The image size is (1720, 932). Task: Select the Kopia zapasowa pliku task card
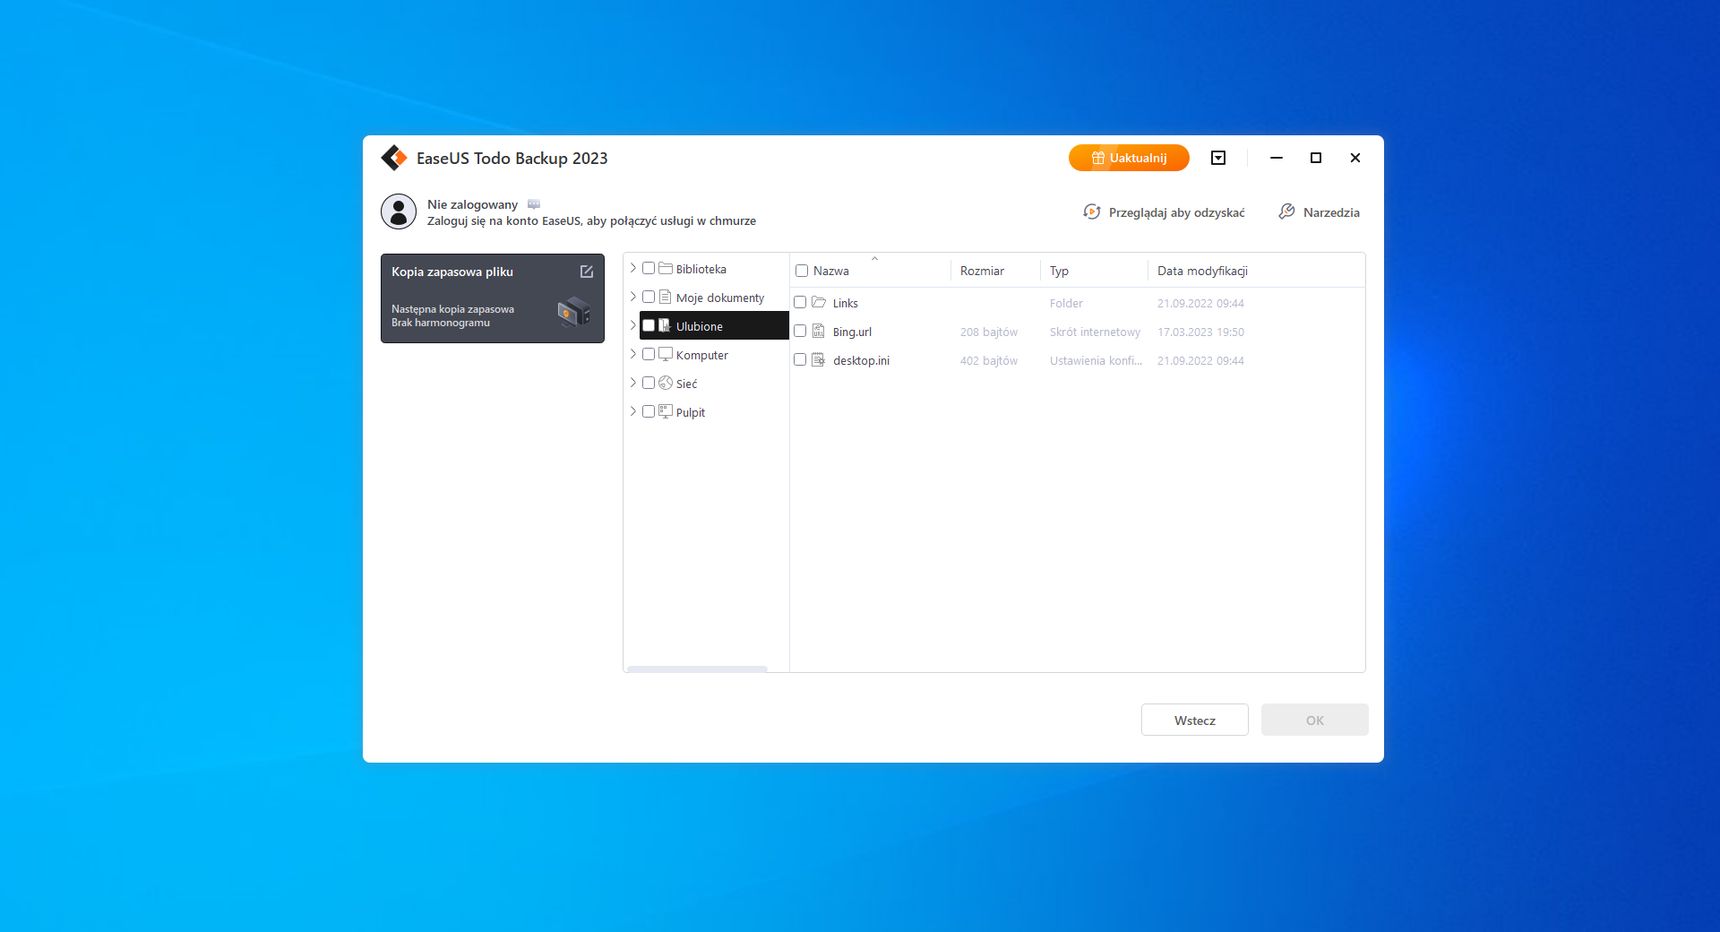(492, 298)
